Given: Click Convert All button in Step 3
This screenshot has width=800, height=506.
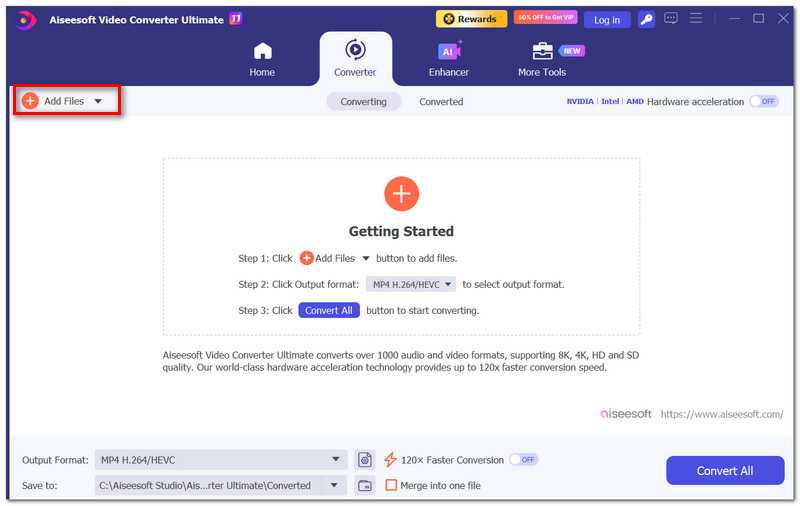Looking at the screenshot, I should pos(329,310).
